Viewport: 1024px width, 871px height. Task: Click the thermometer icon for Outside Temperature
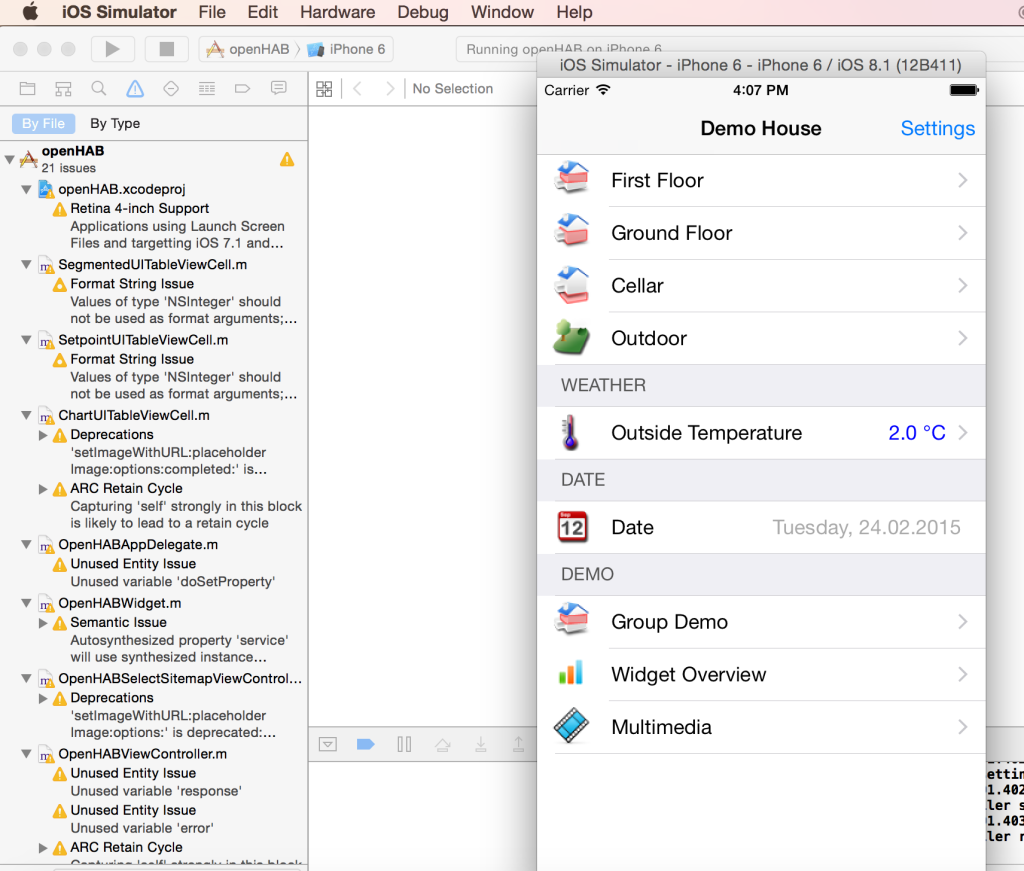coord(570,433)
